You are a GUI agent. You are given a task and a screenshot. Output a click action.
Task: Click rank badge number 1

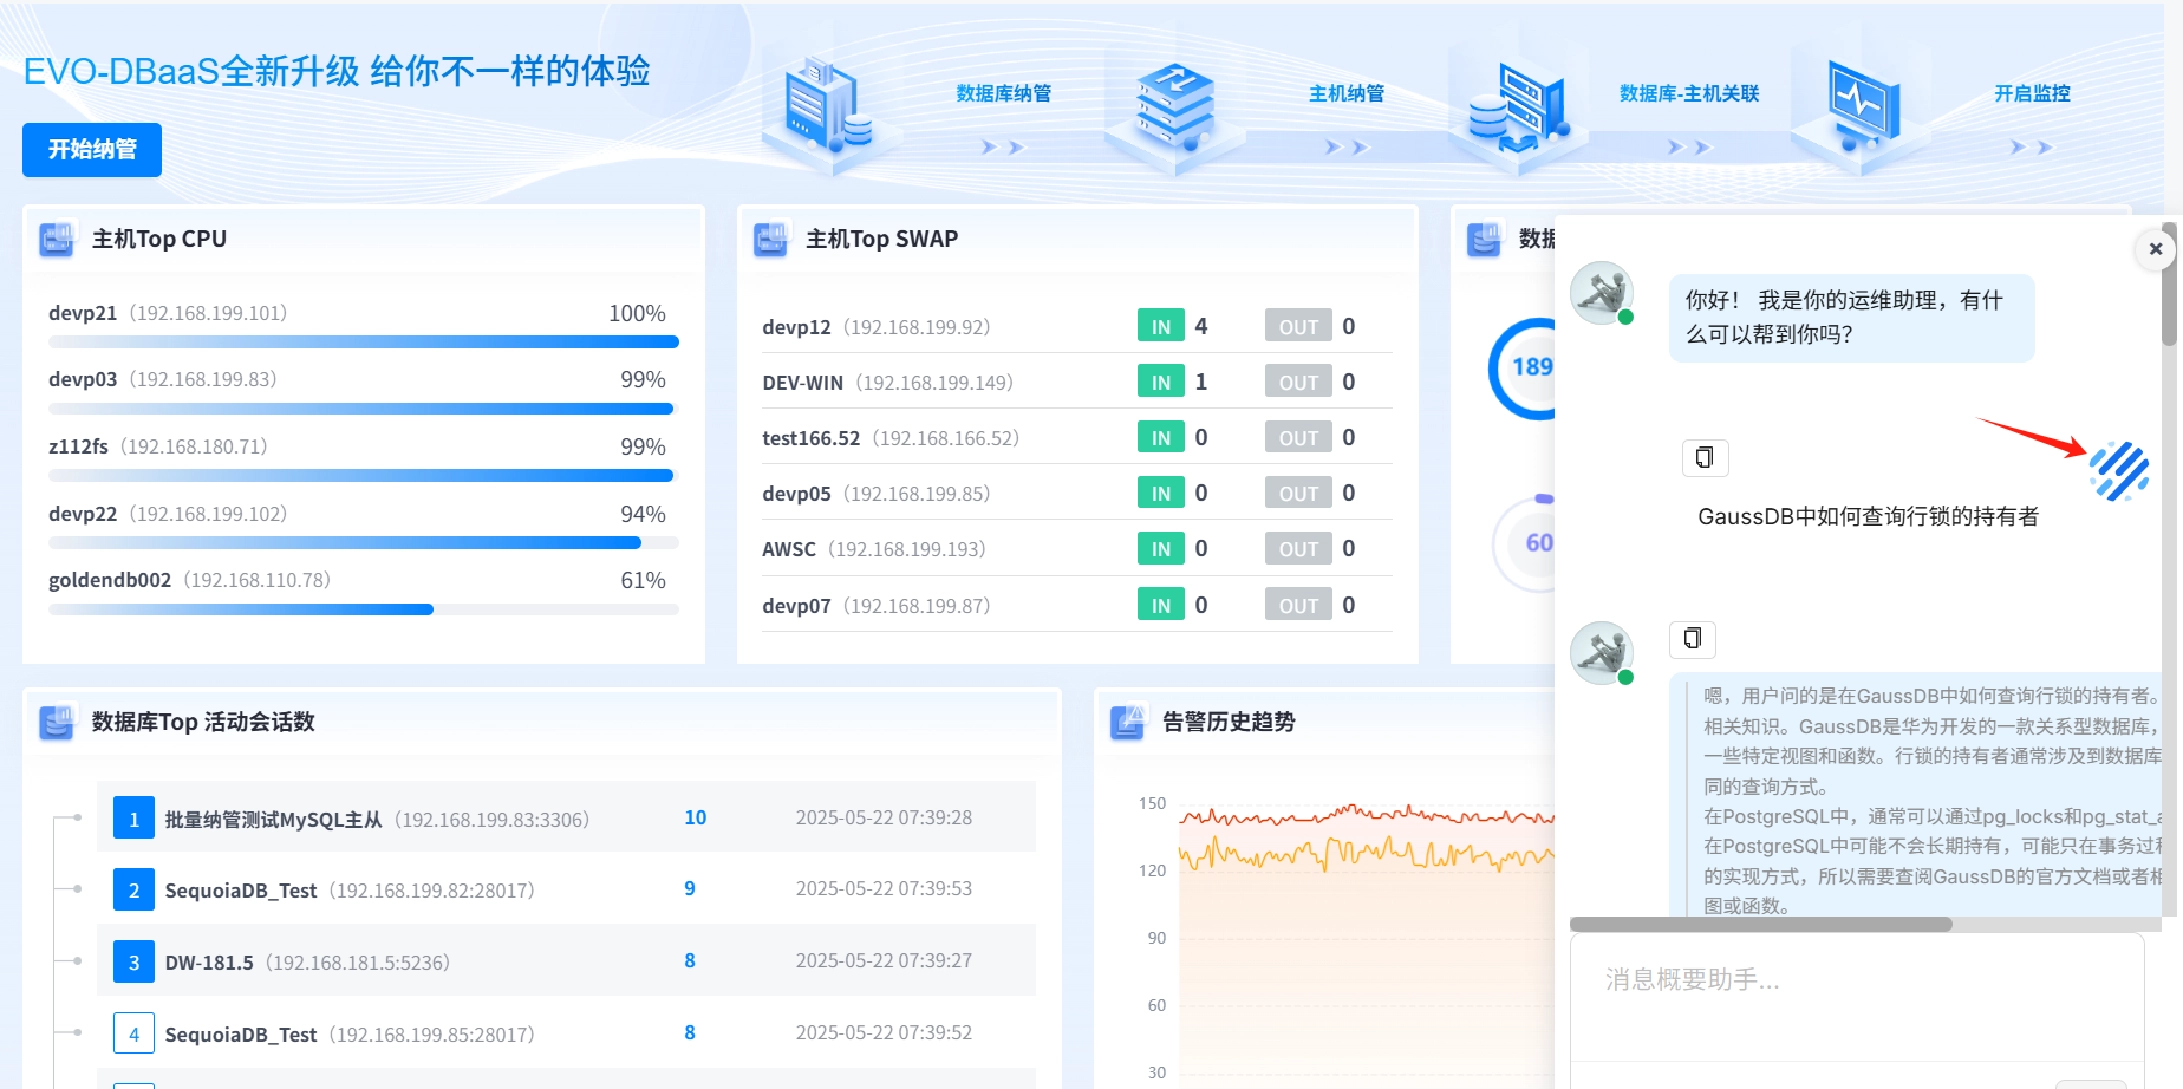[x=134, y=819]
